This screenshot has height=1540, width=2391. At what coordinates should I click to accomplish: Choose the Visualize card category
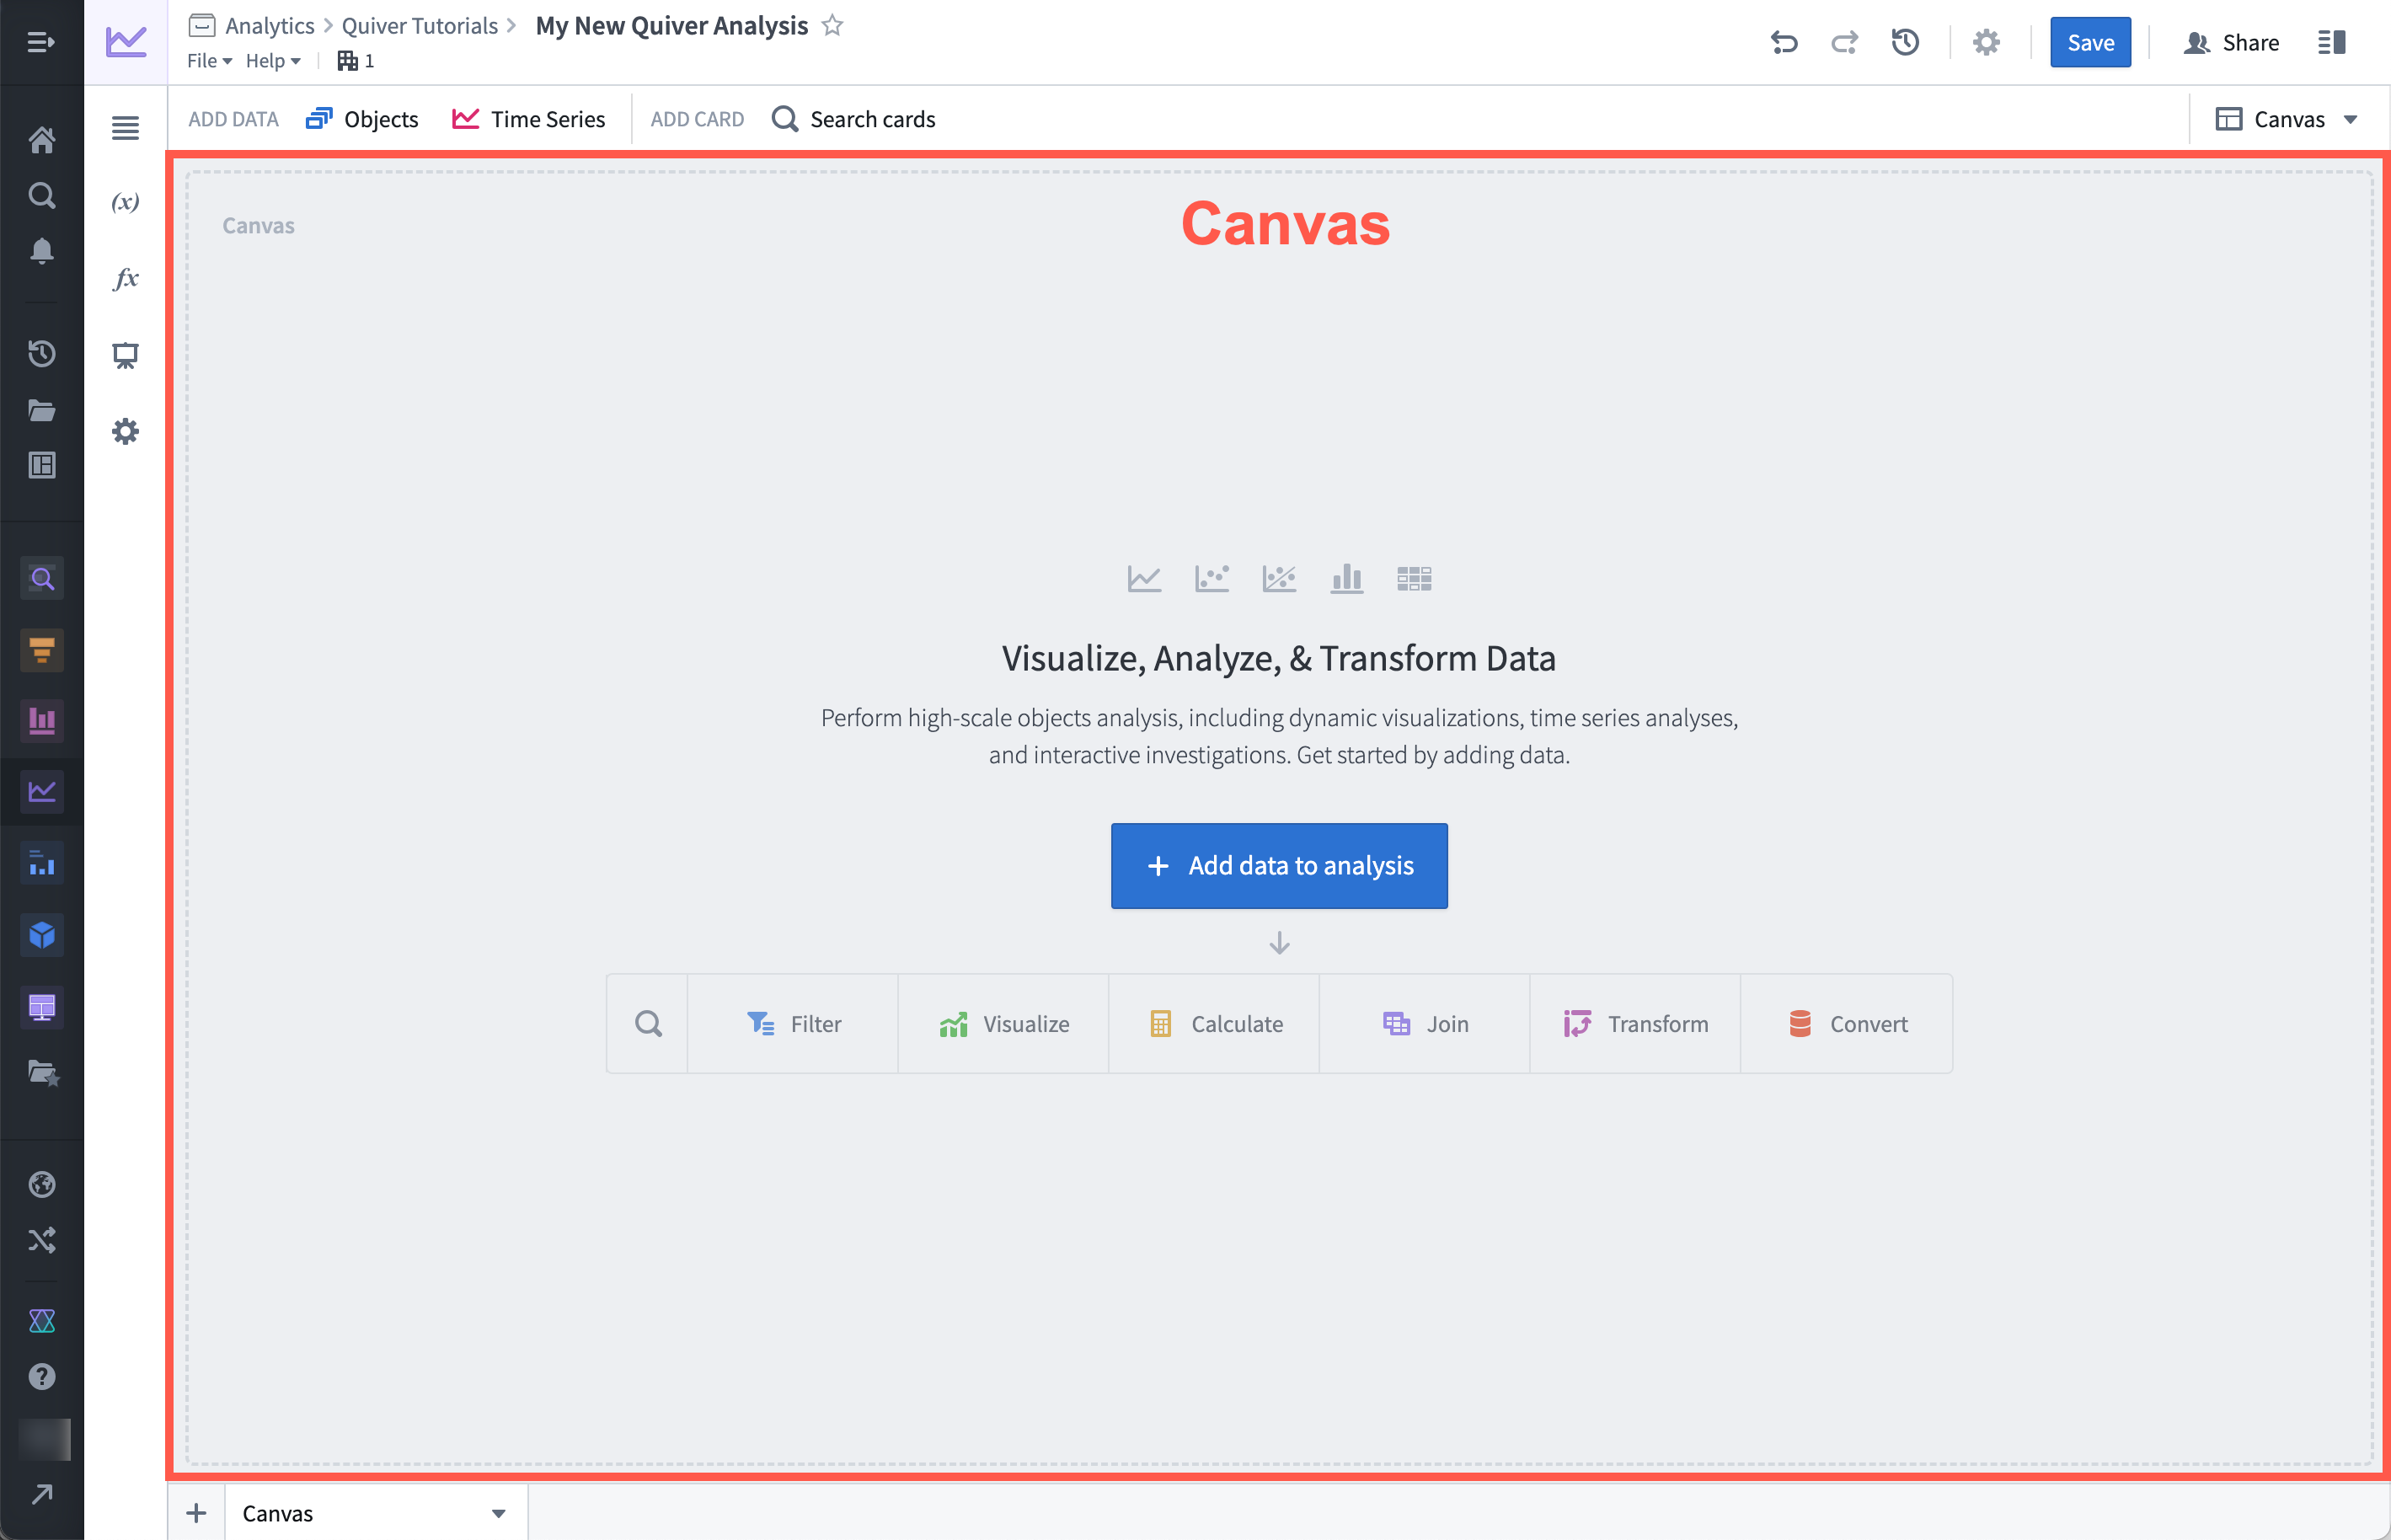[x=1003, y=1024]
